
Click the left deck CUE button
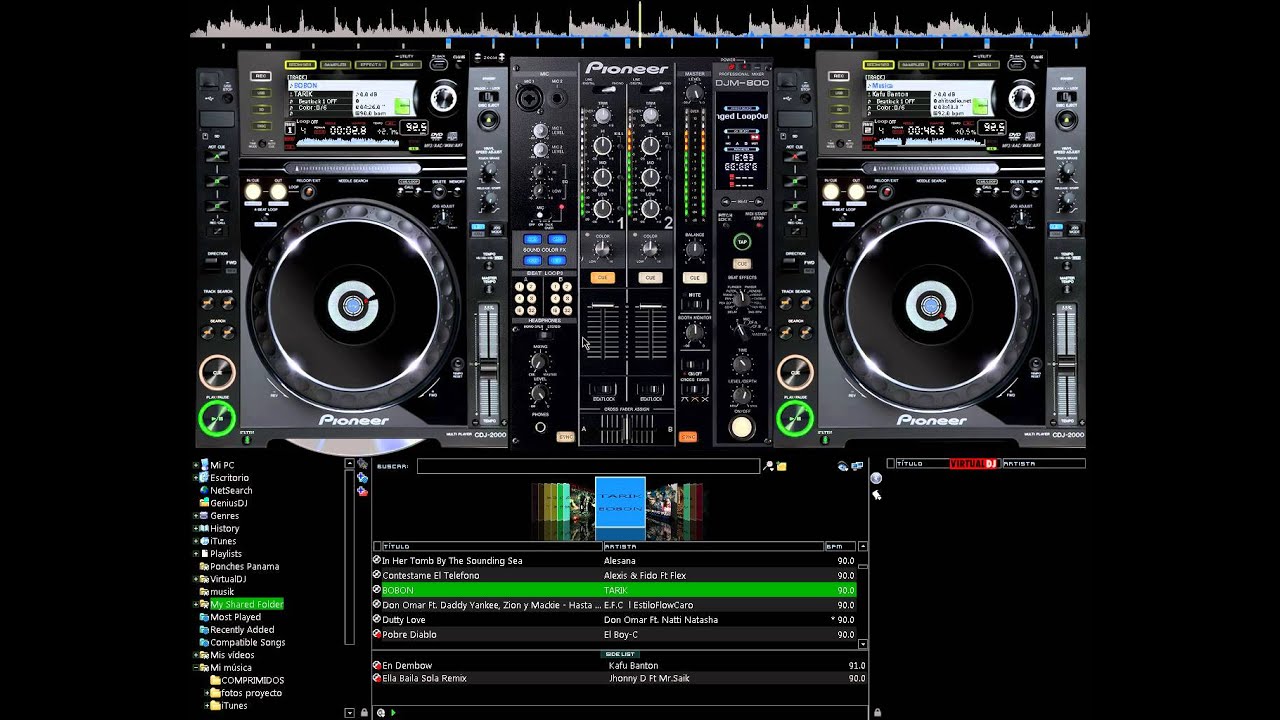217,373
